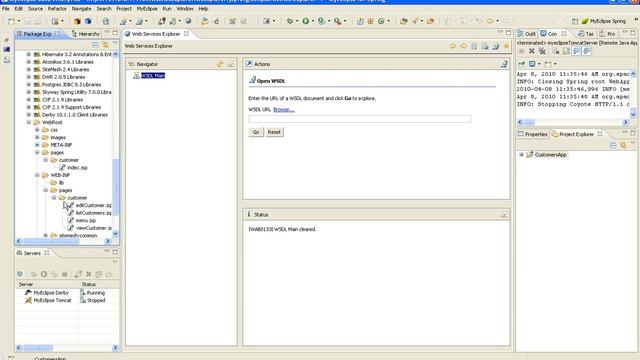This screenshot has width=640, height=360.
Task: Open the WSIL Page icon in Web Services Explorer
Action: click(484, 46)
